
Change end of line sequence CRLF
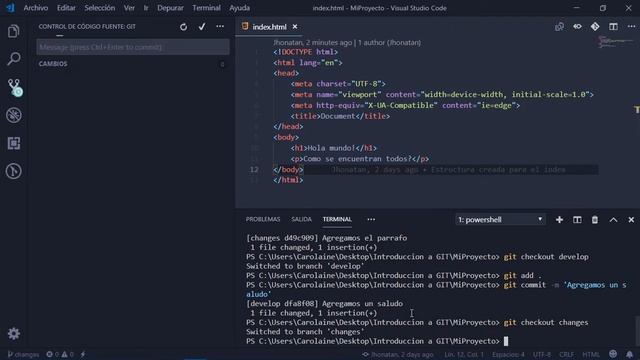566,354
